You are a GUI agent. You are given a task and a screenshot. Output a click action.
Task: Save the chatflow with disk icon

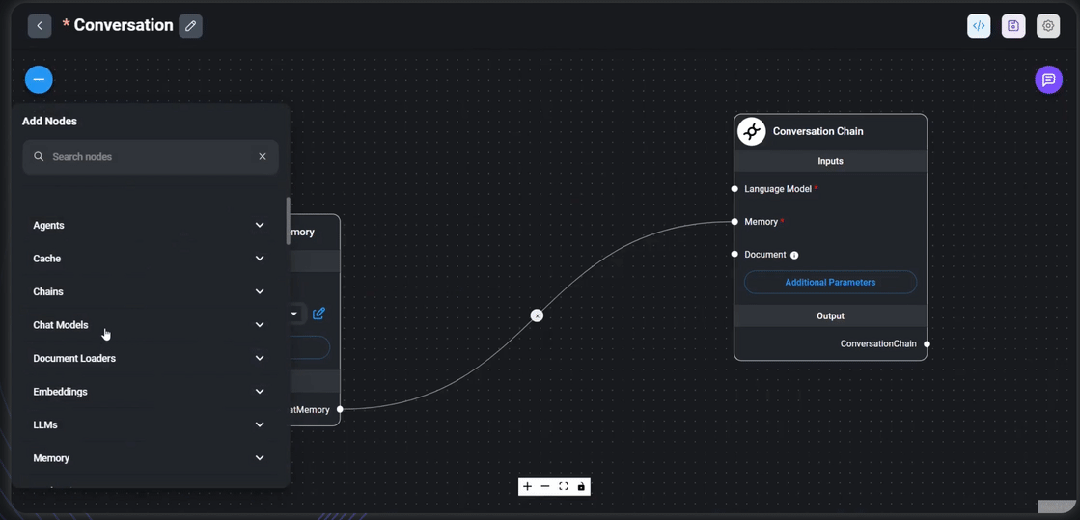(x=1013, y=25)
